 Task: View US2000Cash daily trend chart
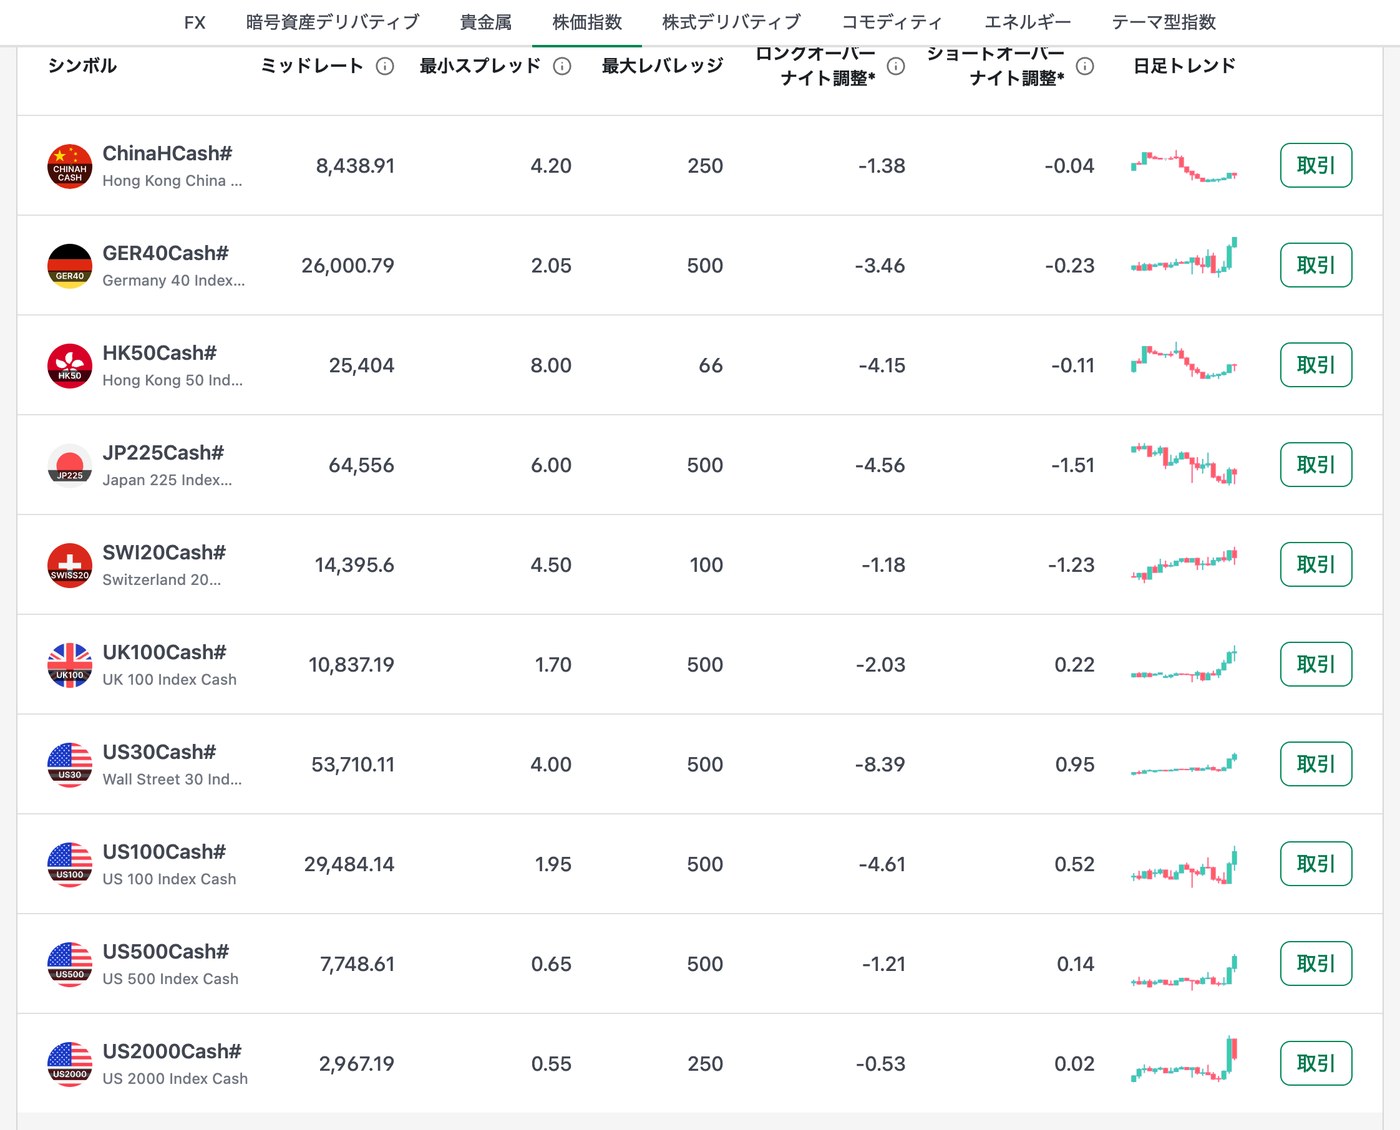pyautogui.click(x=1184, y=1060)
